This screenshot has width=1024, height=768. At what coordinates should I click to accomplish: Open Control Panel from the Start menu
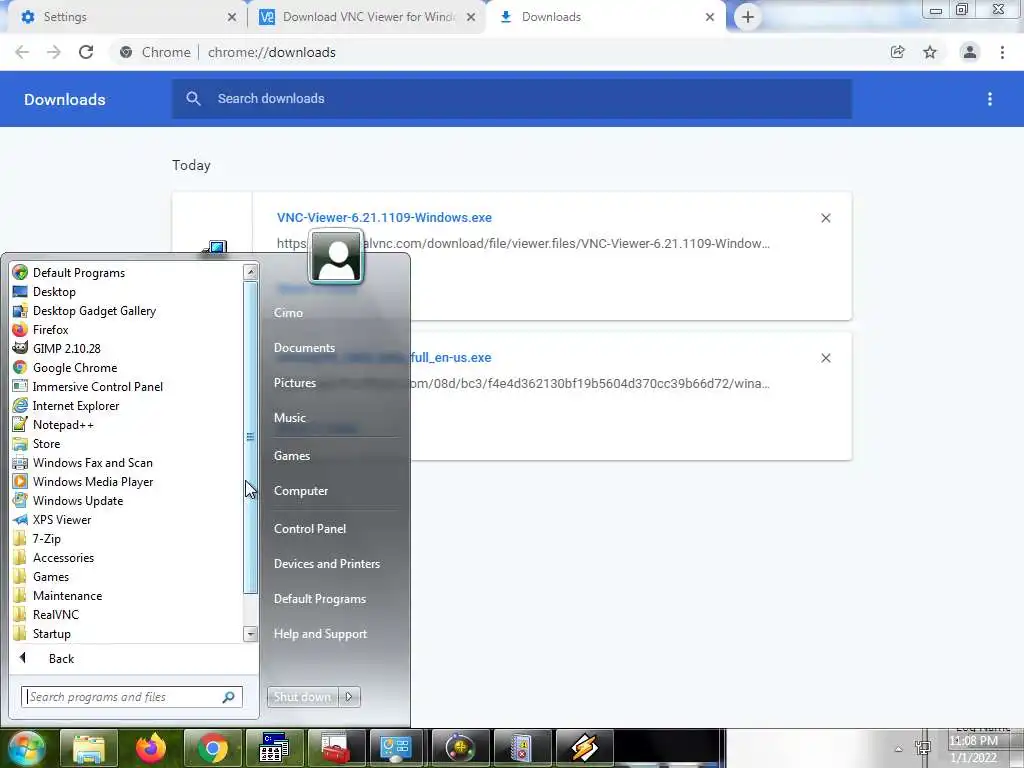click(x=310, y=528)
